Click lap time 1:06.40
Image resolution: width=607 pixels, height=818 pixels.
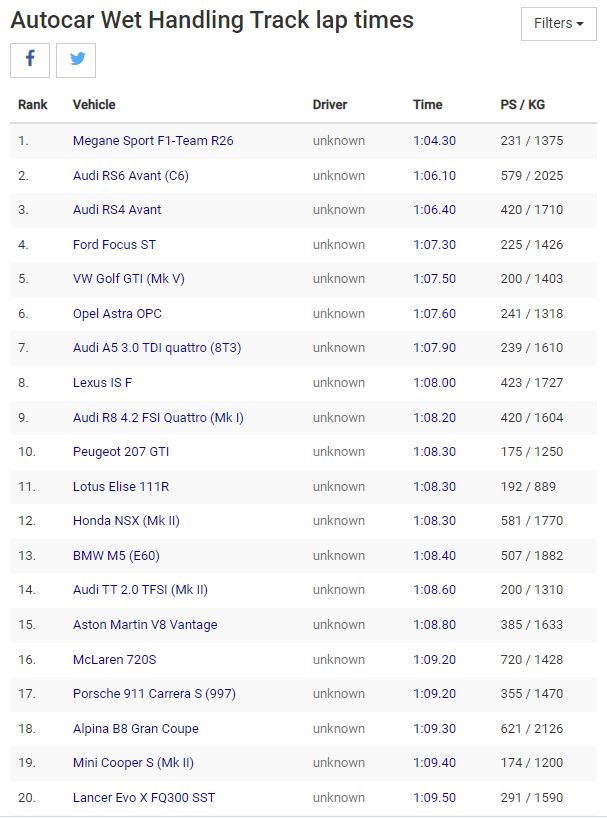[x=434, y=210]
